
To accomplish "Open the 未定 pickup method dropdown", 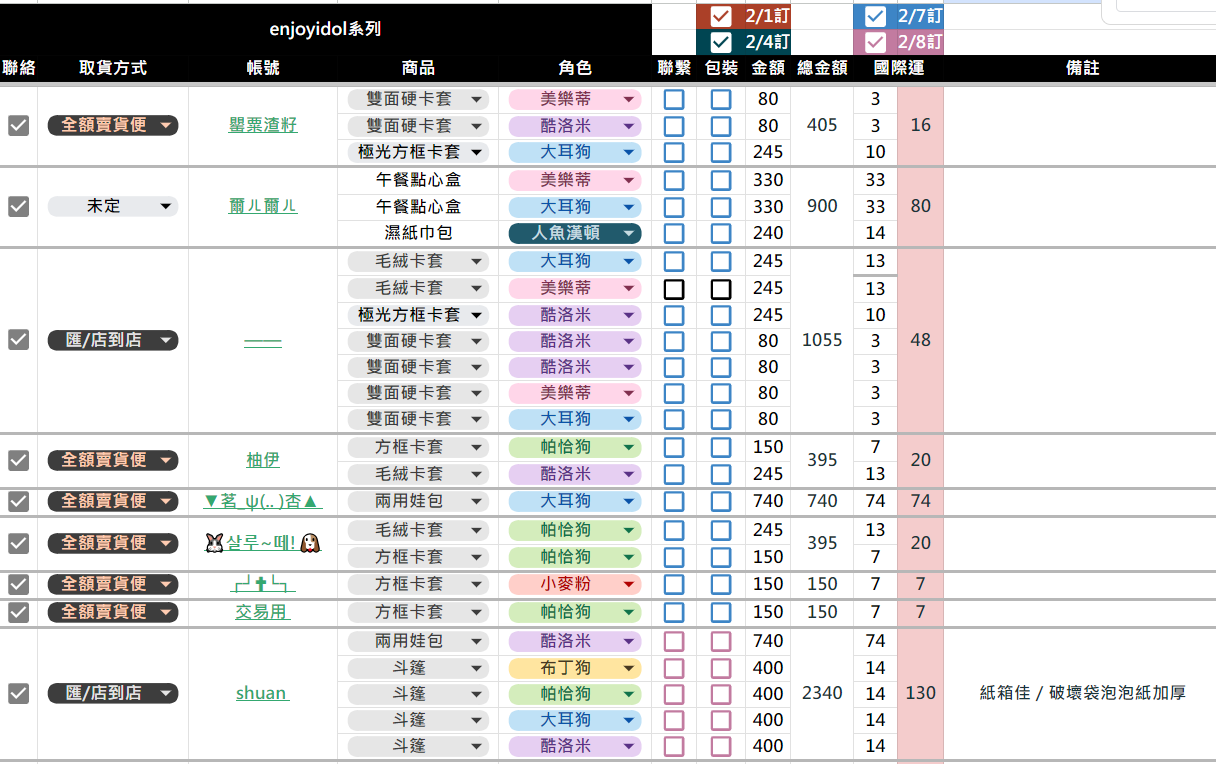I will (x=113, y=206).
